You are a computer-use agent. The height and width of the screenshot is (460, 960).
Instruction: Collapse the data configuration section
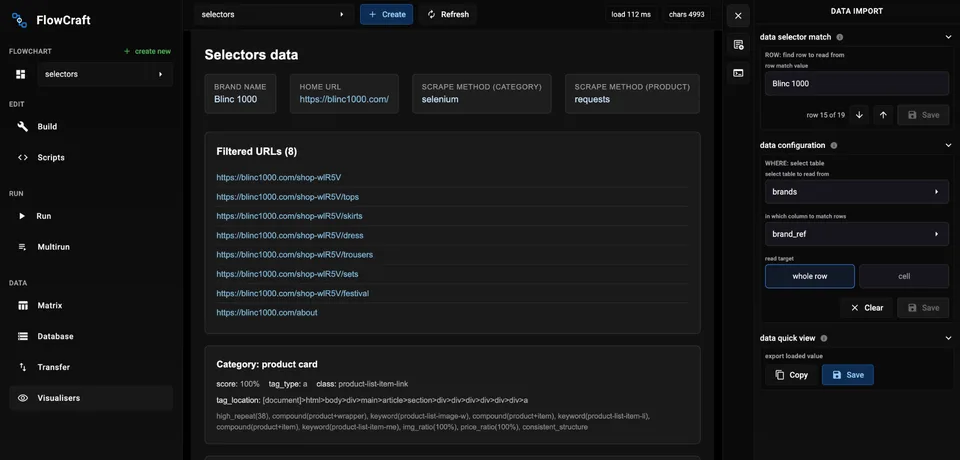948,146
